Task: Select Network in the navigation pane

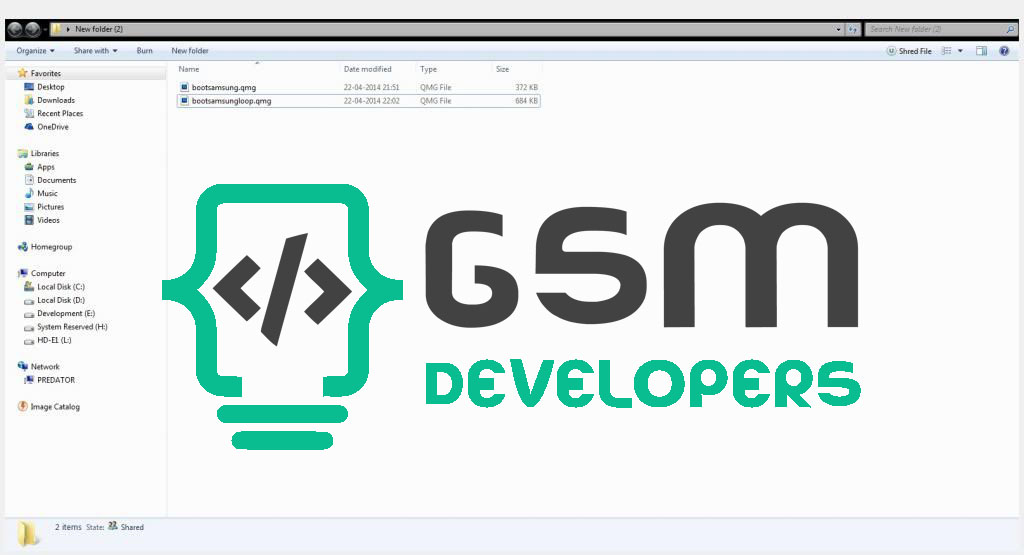Action: click(45, 367)
